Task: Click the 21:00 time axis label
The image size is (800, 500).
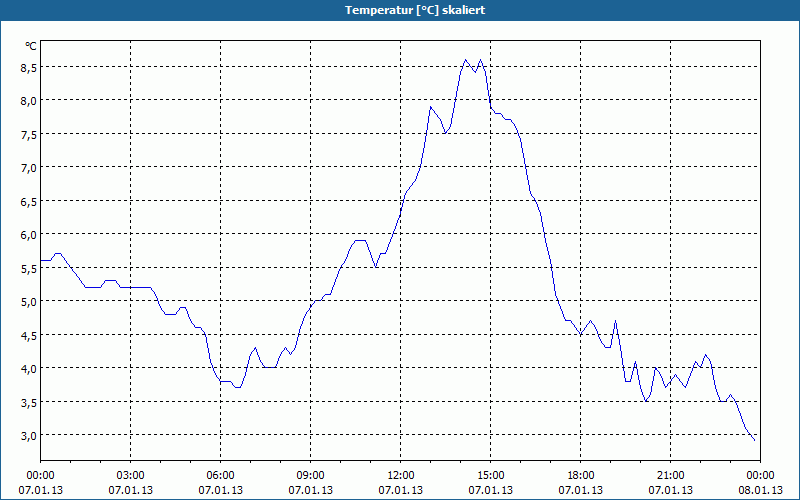Action: coord(670,476)
